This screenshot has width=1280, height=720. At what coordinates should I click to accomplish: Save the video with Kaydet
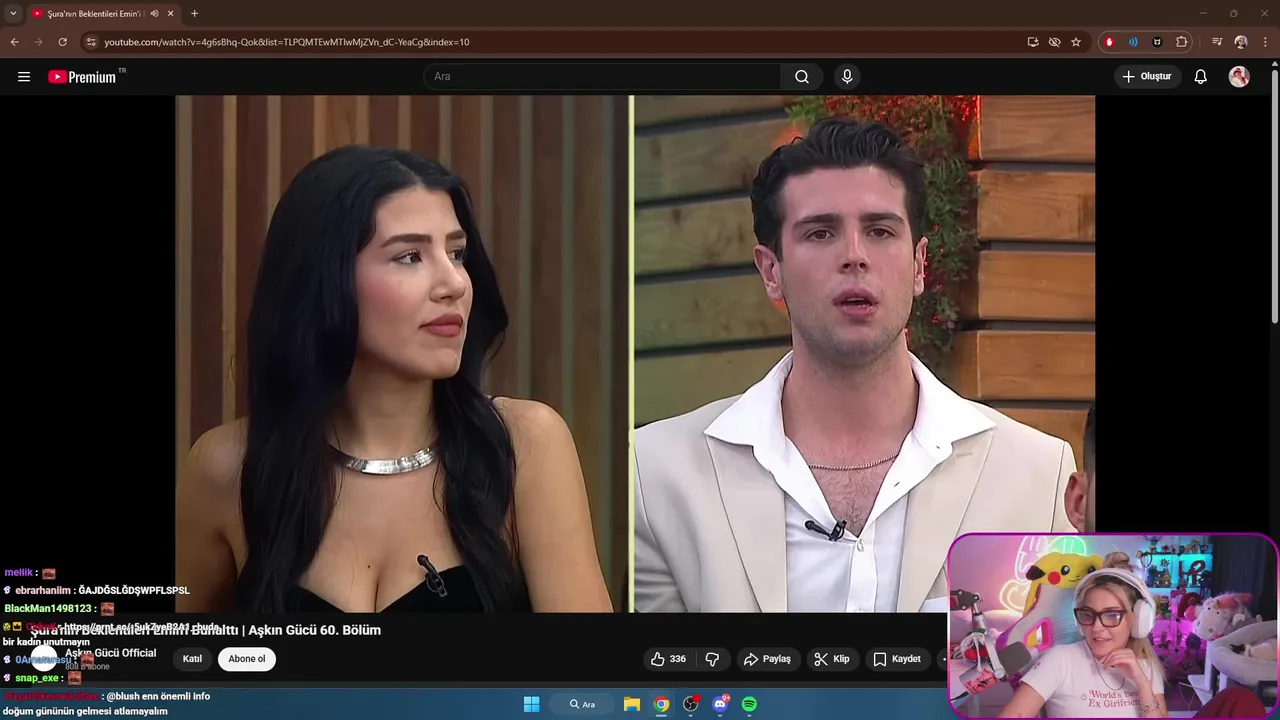(897, 659)
